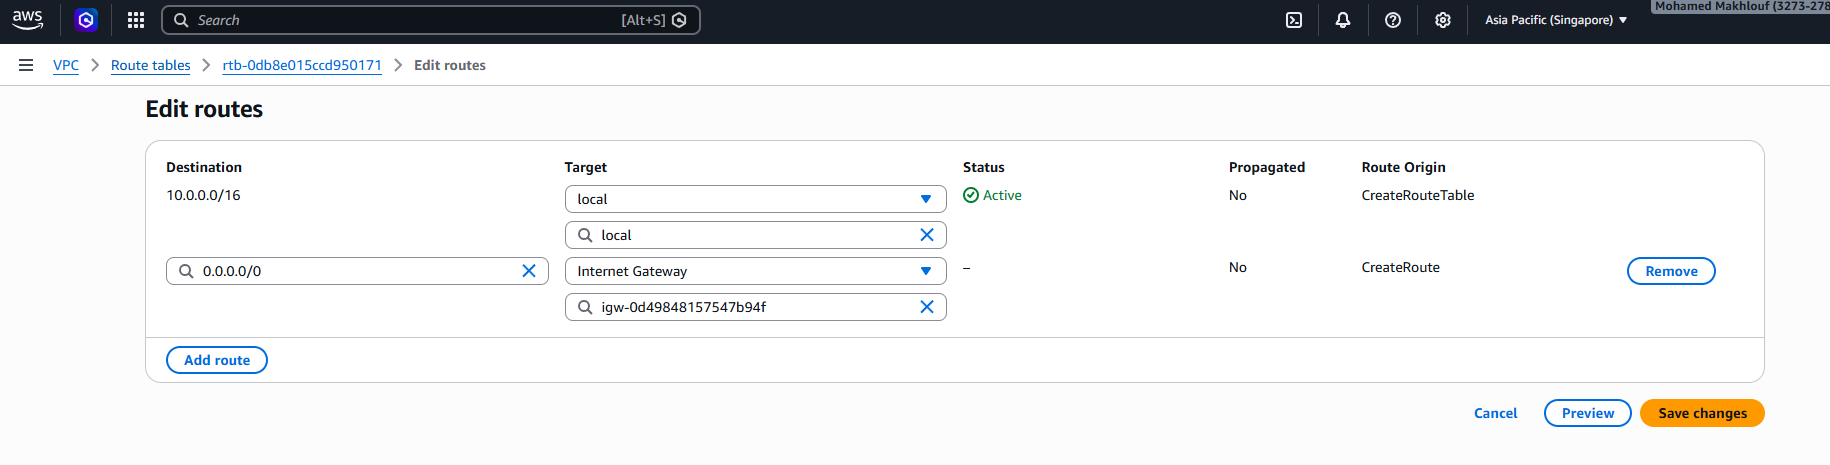1830x465 pixels.
Task: Click the Add route button
Action: [x=217, y=360]
